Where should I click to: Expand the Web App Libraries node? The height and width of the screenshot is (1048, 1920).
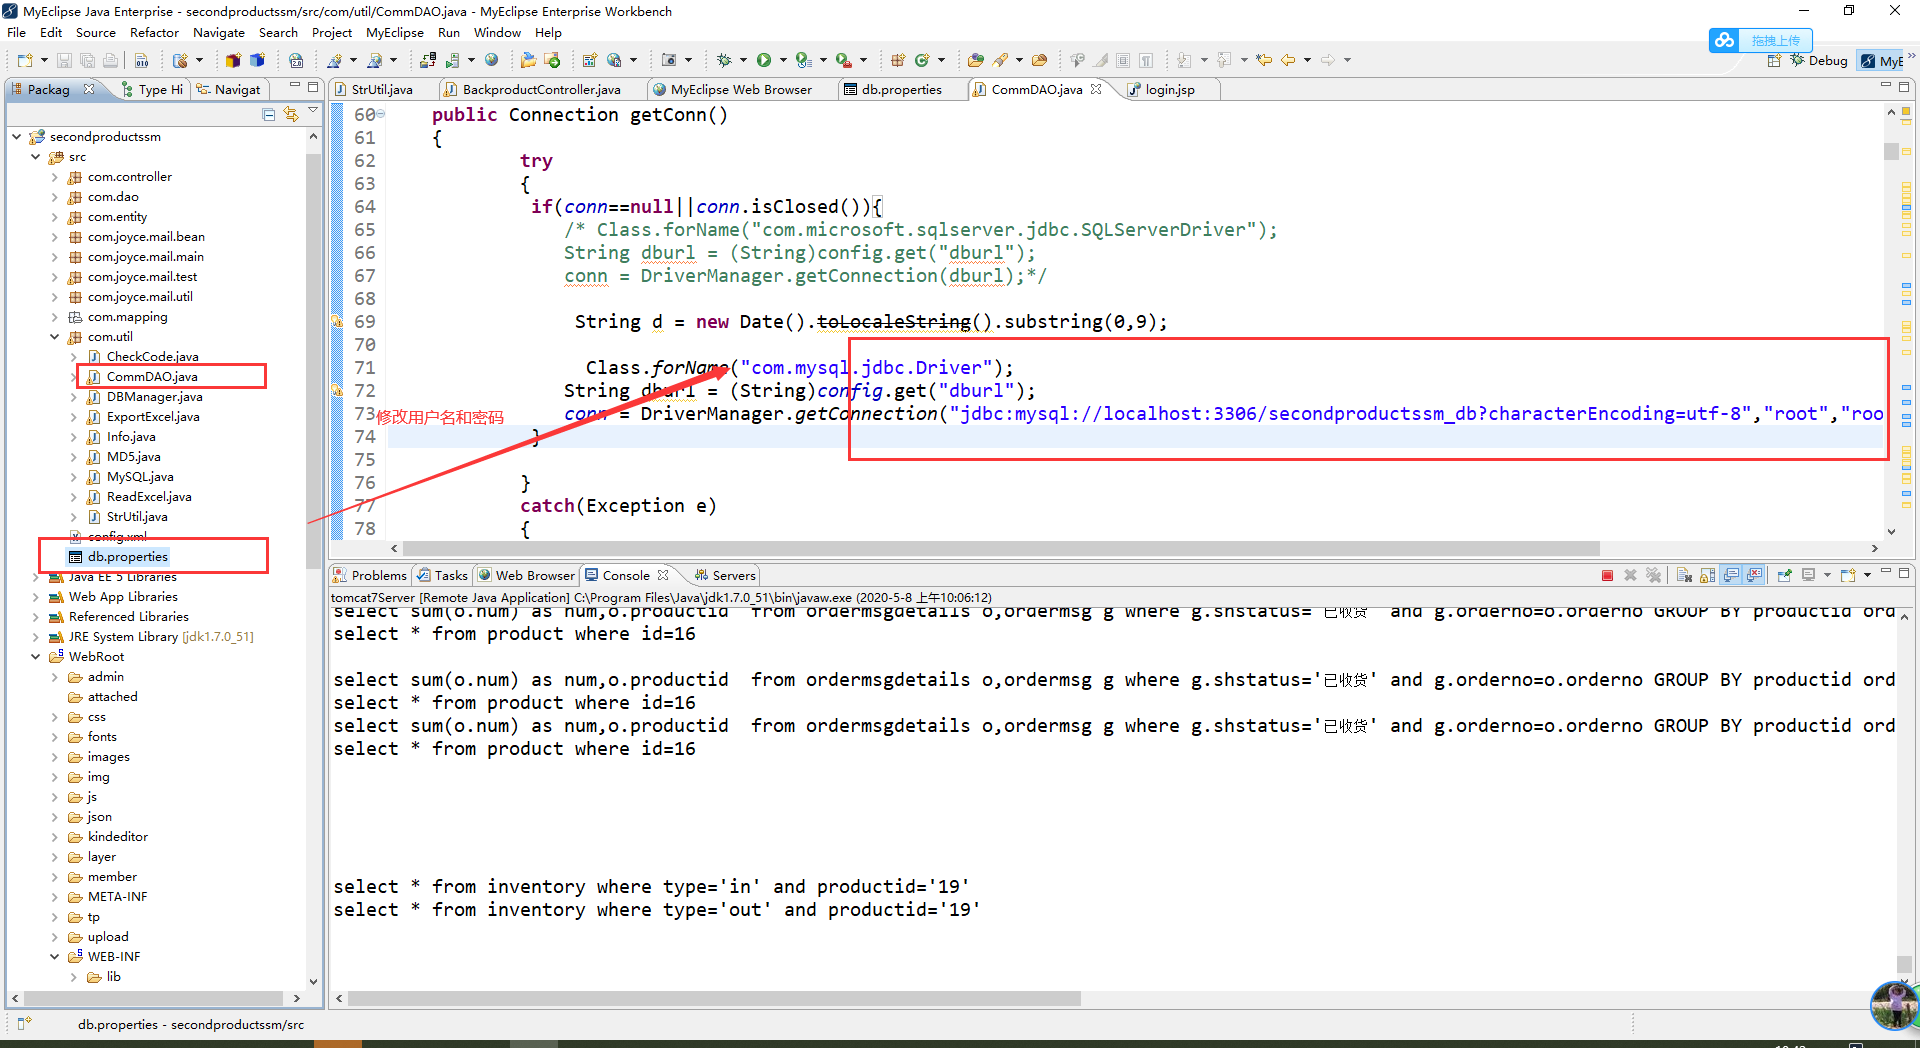36,597
